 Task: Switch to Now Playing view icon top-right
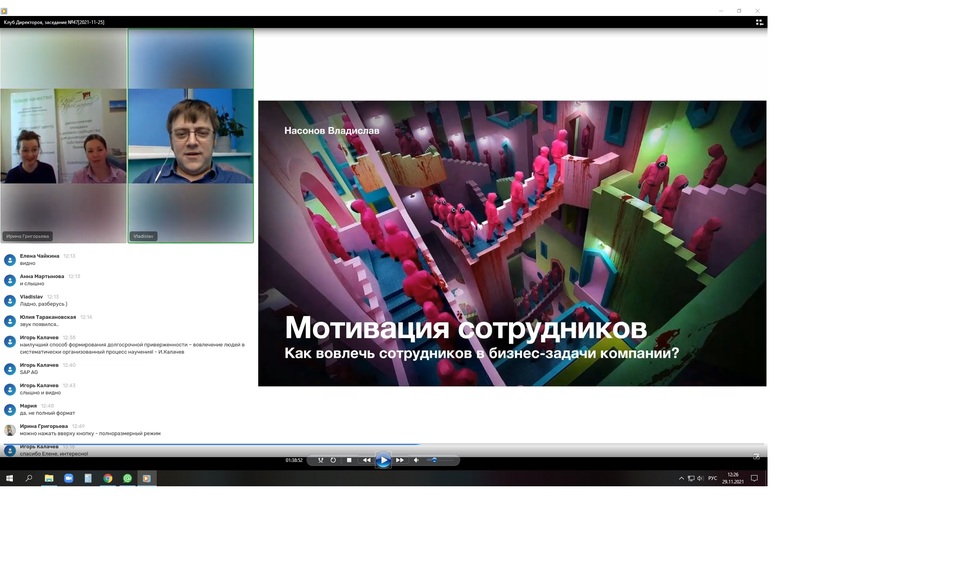[759, 22]
